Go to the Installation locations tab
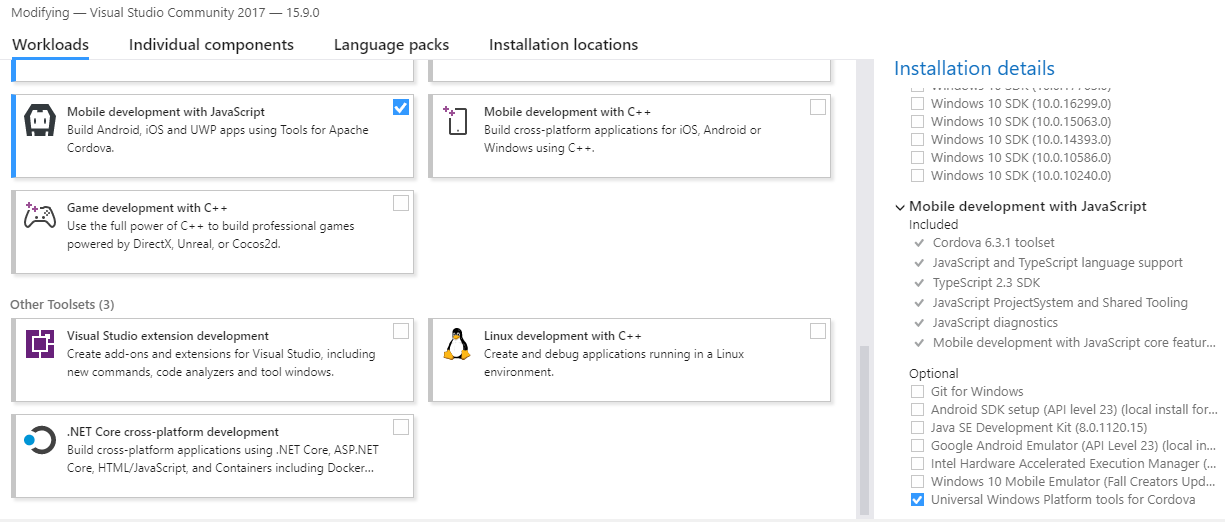 563,45
